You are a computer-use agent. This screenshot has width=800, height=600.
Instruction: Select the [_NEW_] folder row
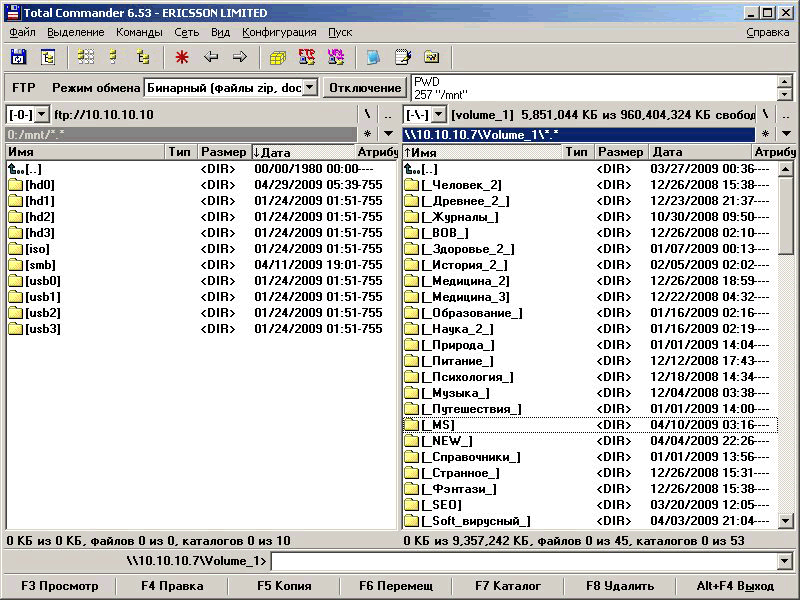pyautogui.click(x=590, y=441)
